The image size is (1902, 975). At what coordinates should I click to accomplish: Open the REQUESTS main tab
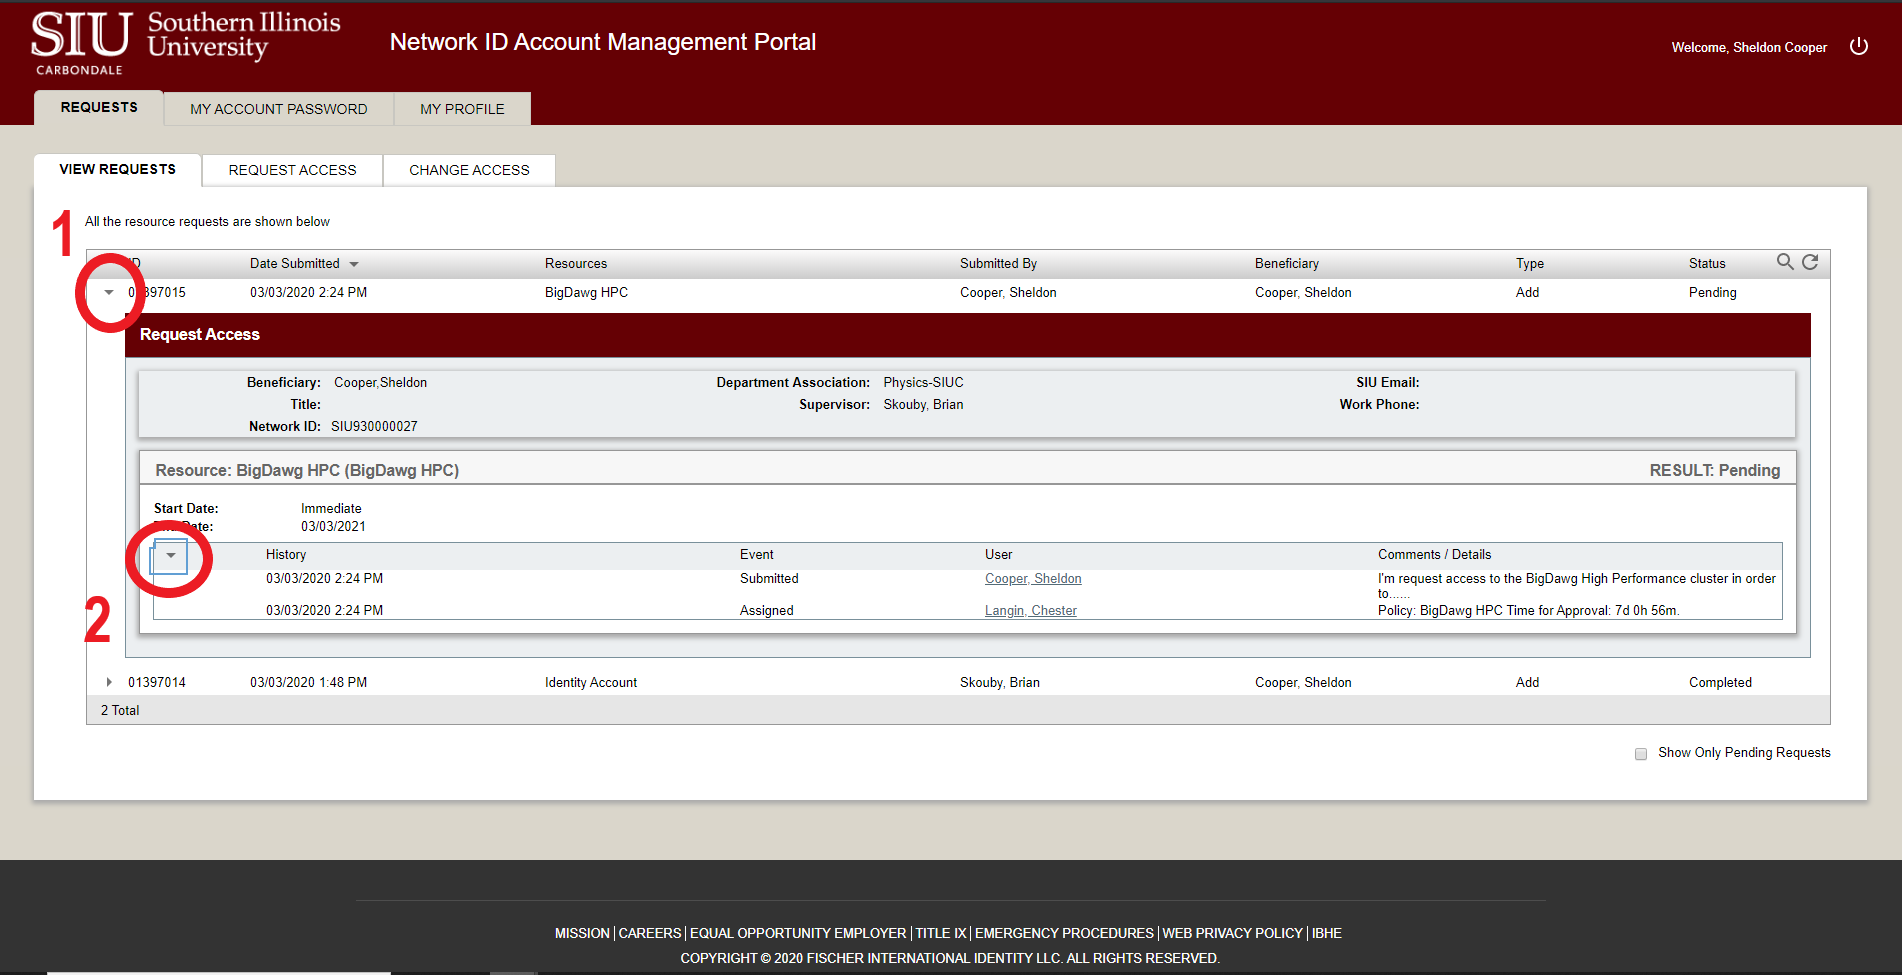pyautogui.click(x=99, y=107)
